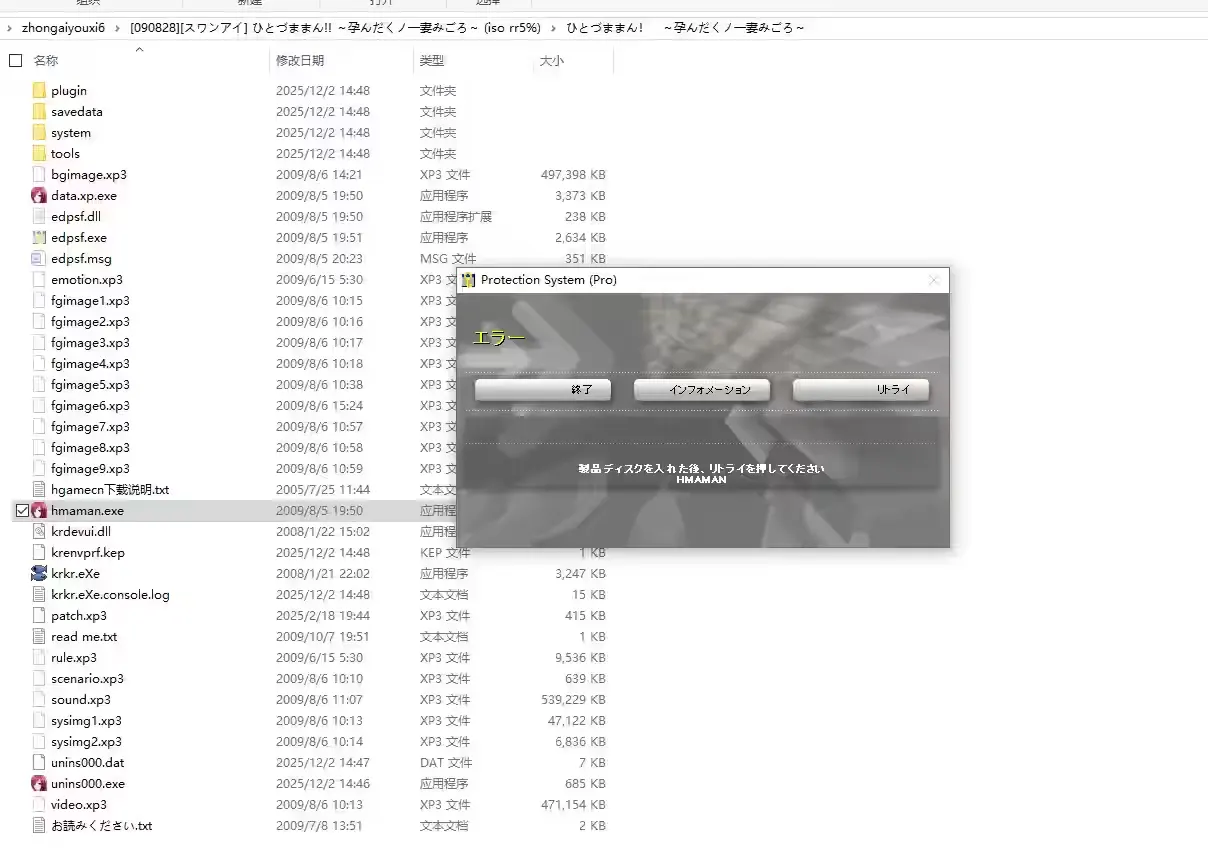The width and height of the screenshot is (1208, 852).
Task: Click the unins000.exe application icon
Action: [39, 783]
